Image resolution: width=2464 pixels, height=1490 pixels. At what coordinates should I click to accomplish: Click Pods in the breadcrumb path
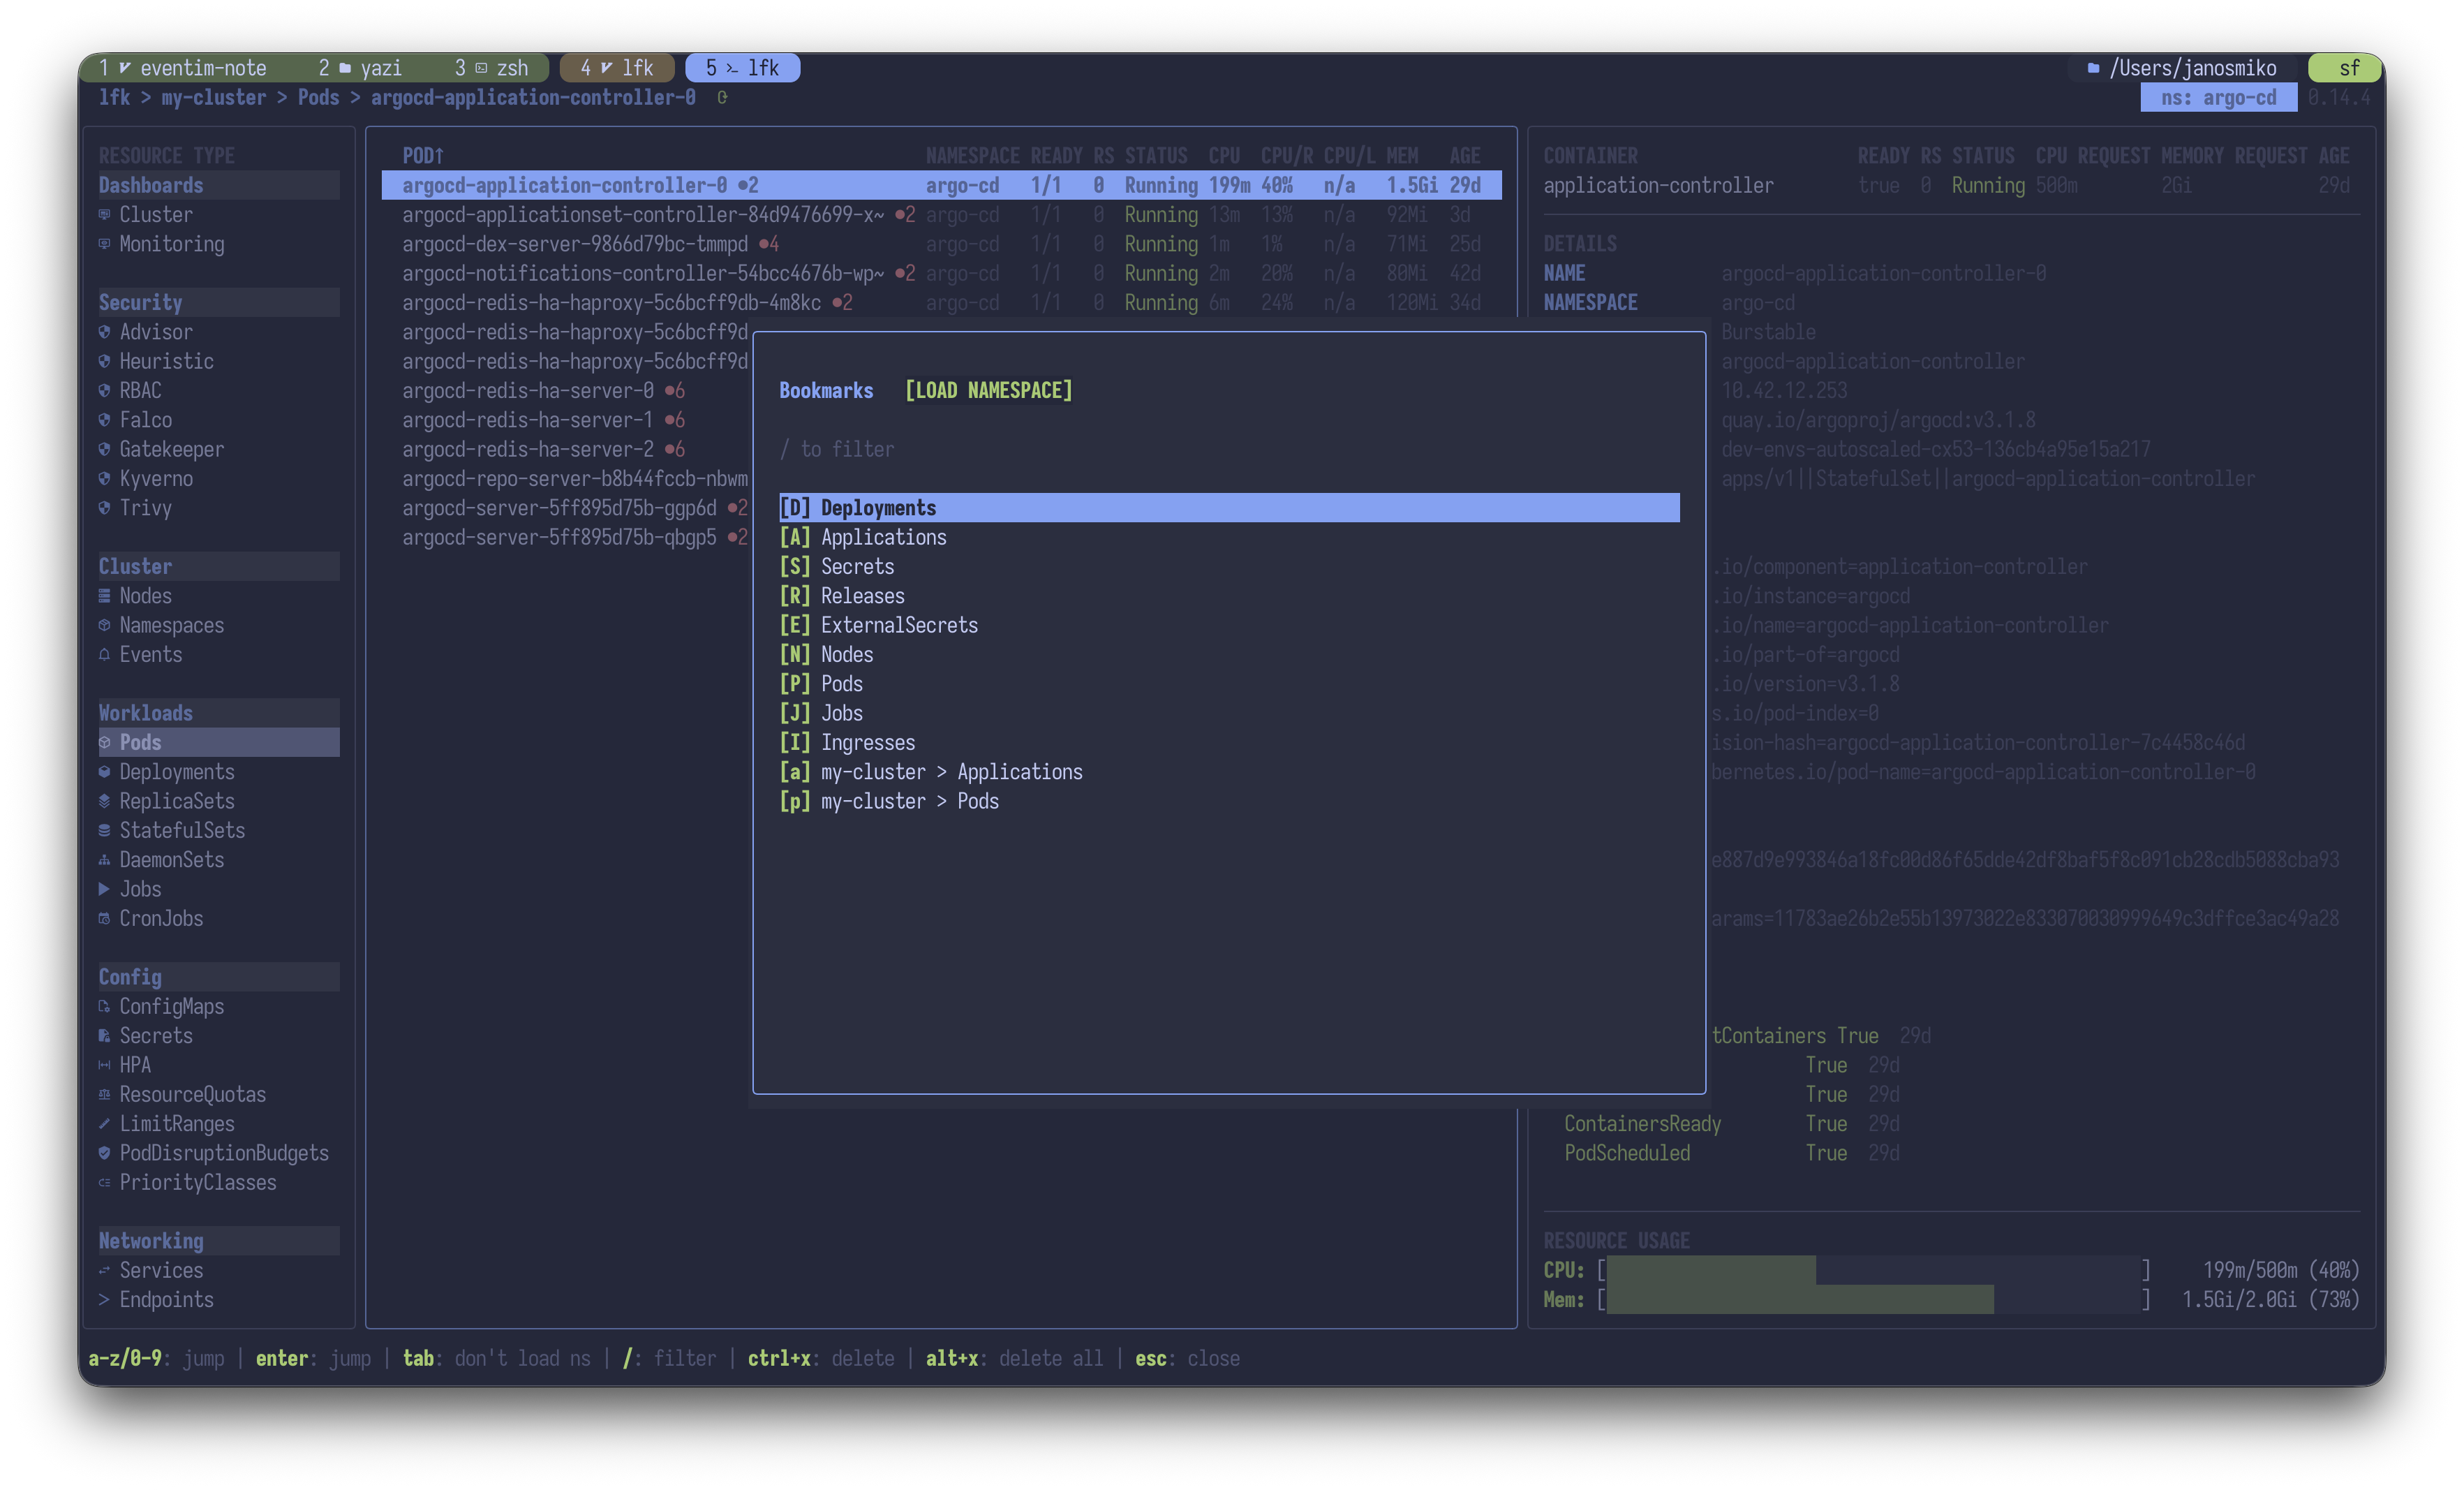coord(318,98)
